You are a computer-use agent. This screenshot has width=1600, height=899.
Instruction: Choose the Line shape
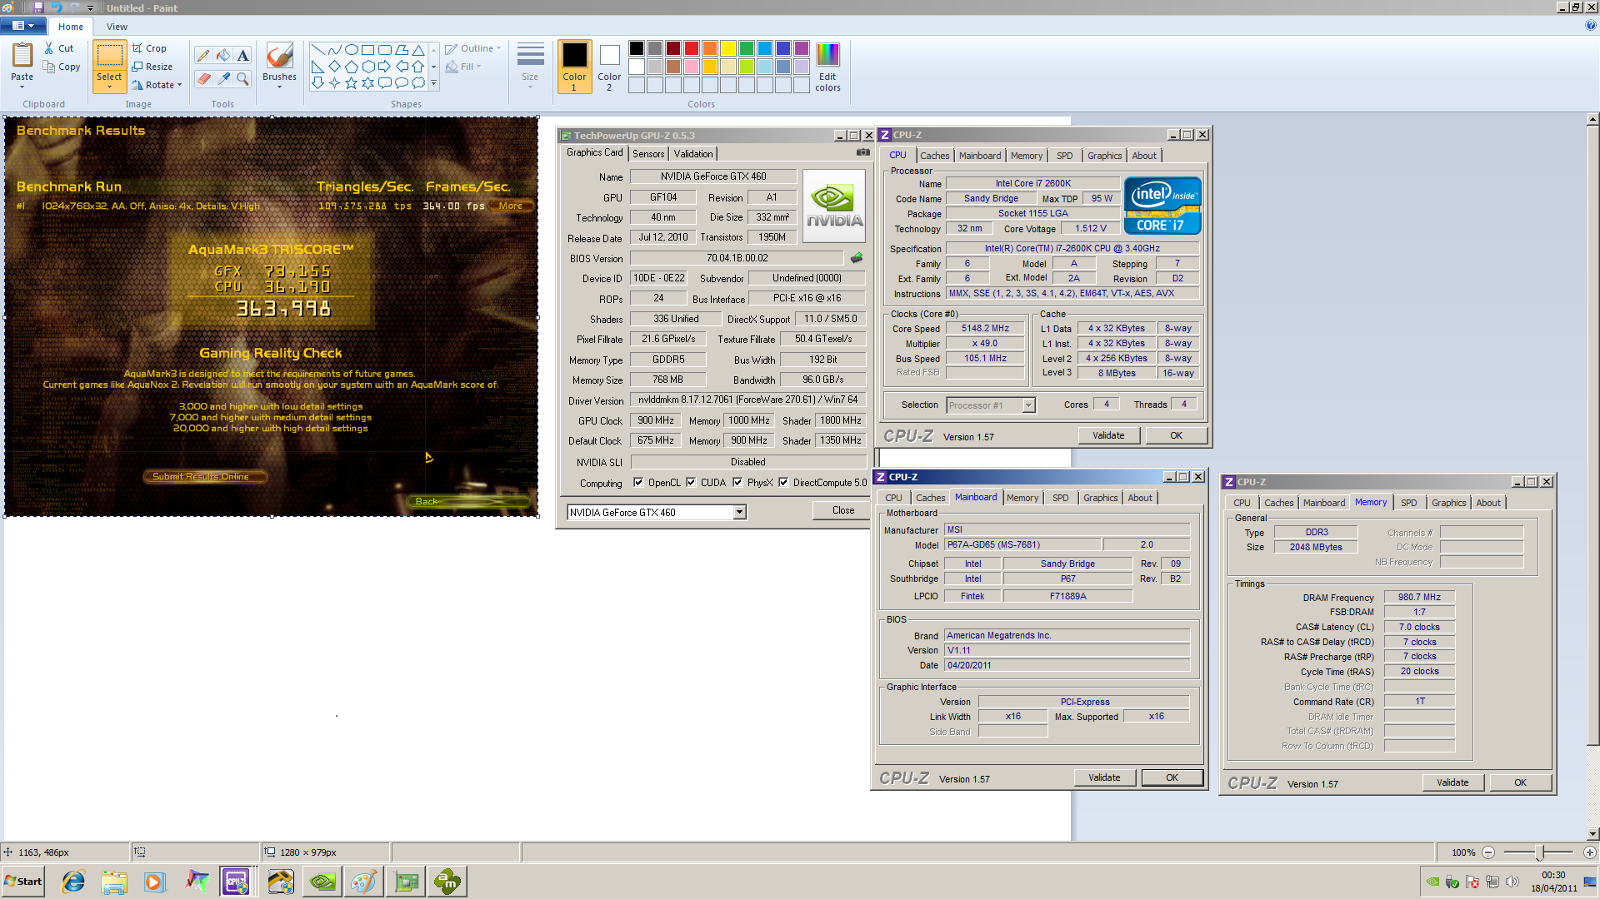[317, 49]
